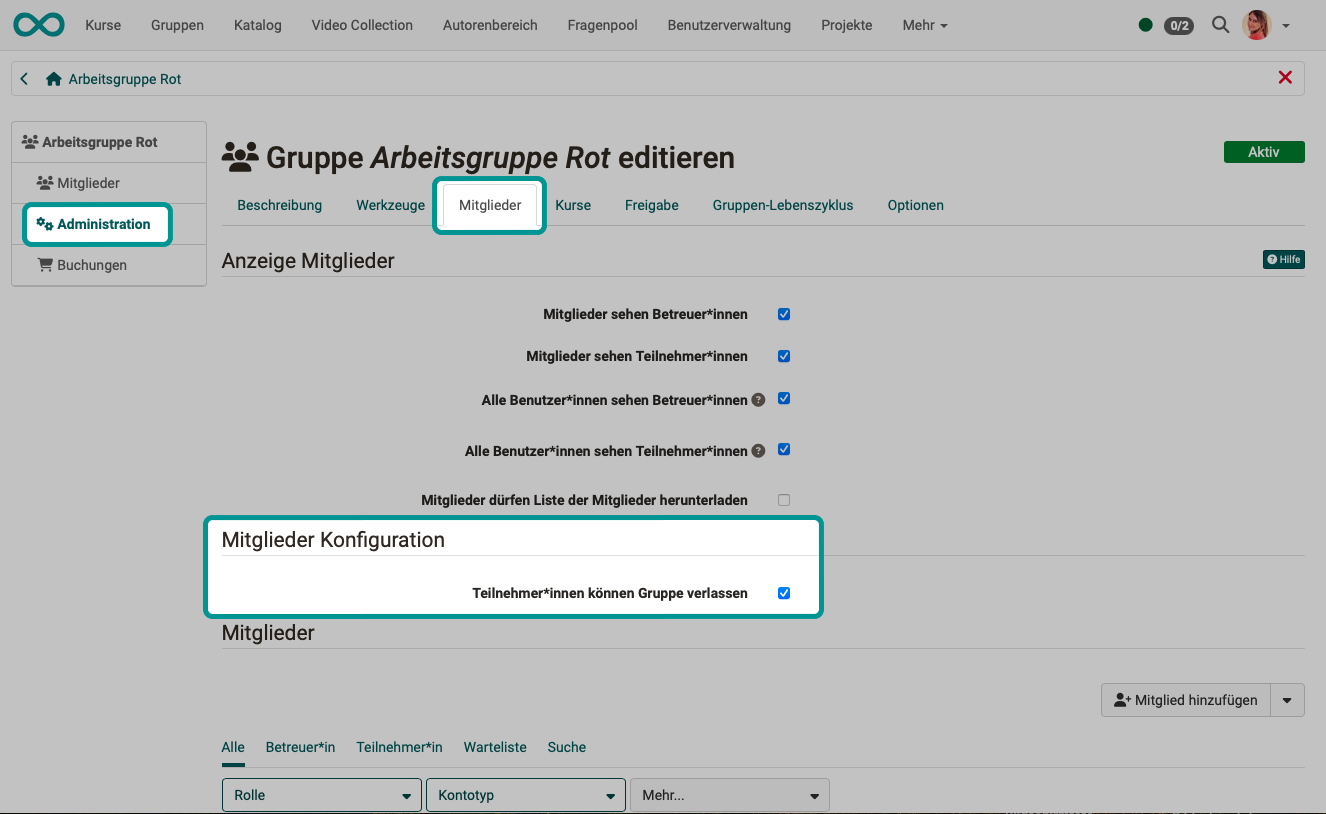
Task: Click the back arrow in breadcrumb
Action: click(25, 79)
